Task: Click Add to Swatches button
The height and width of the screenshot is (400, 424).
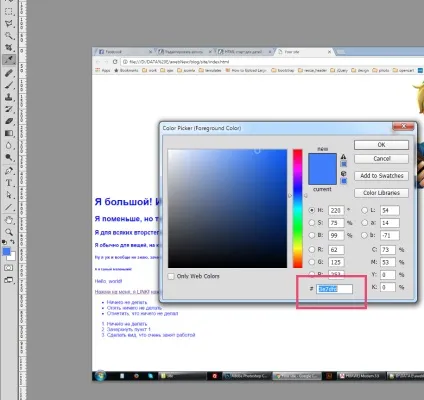Action: 381,176
